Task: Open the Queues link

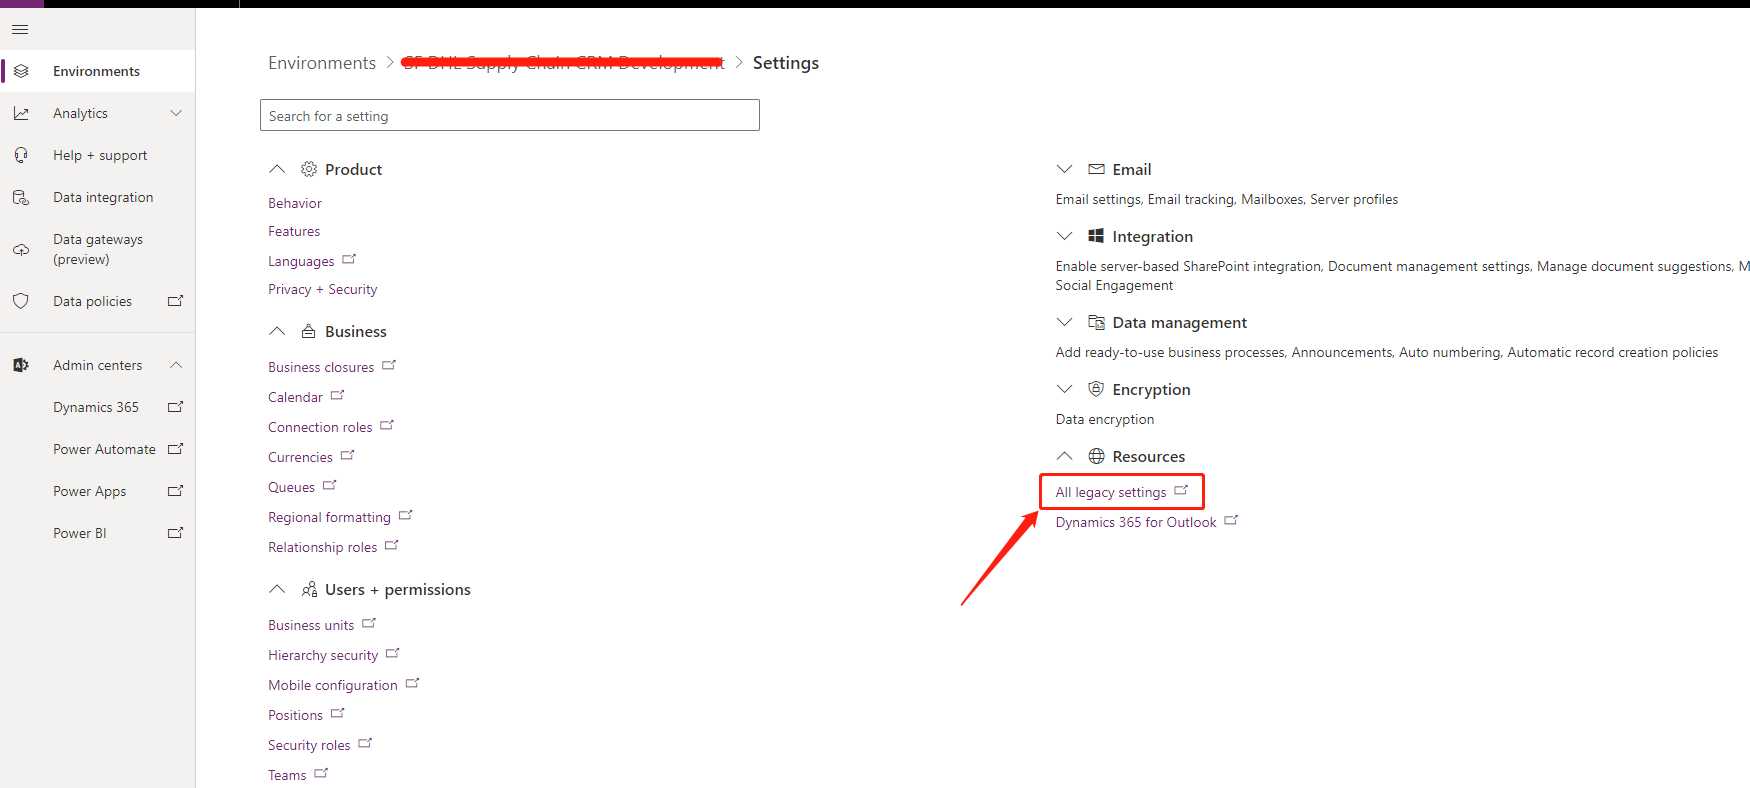Action: pos(291,487)
